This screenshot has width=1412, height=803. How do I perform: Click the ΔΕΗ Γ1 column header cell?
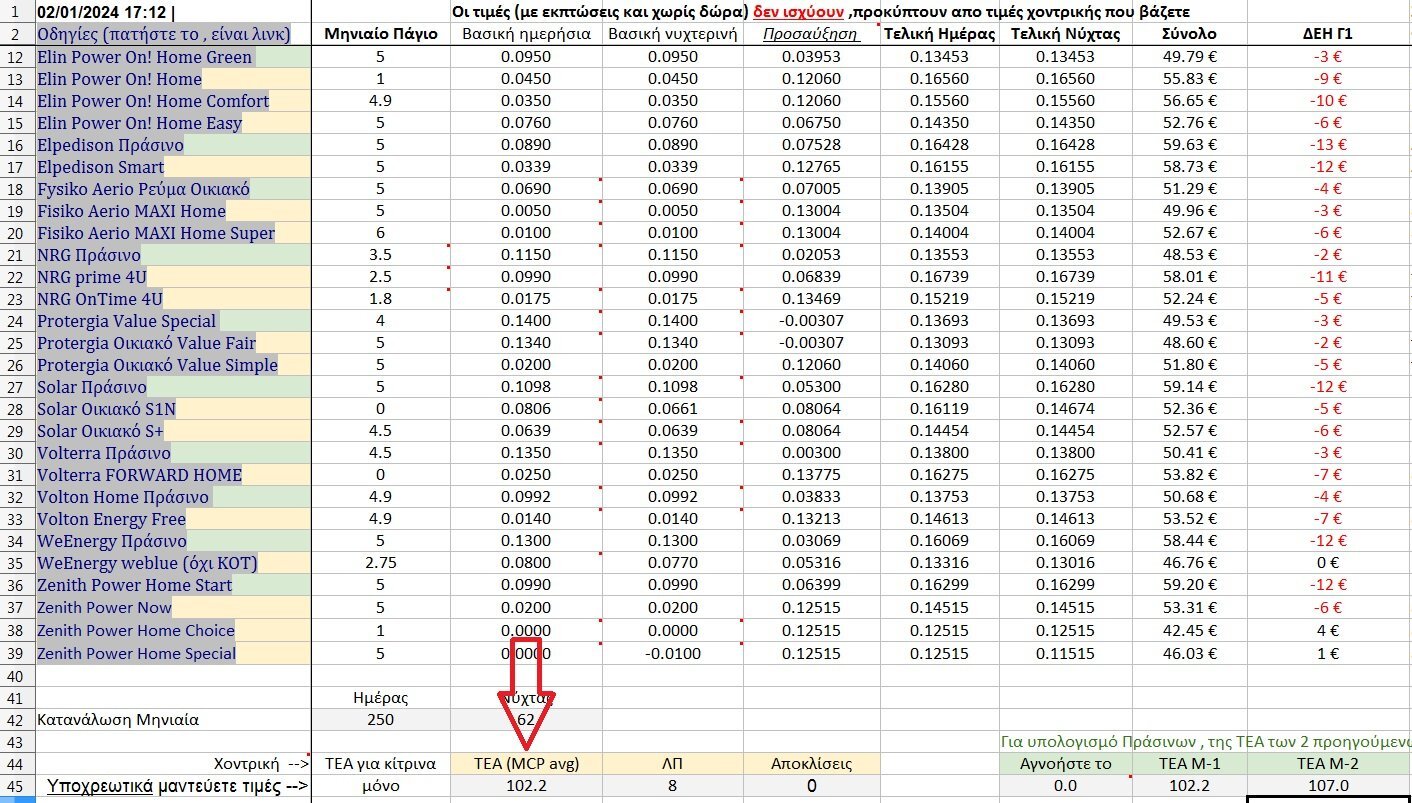pos(1329,34)
